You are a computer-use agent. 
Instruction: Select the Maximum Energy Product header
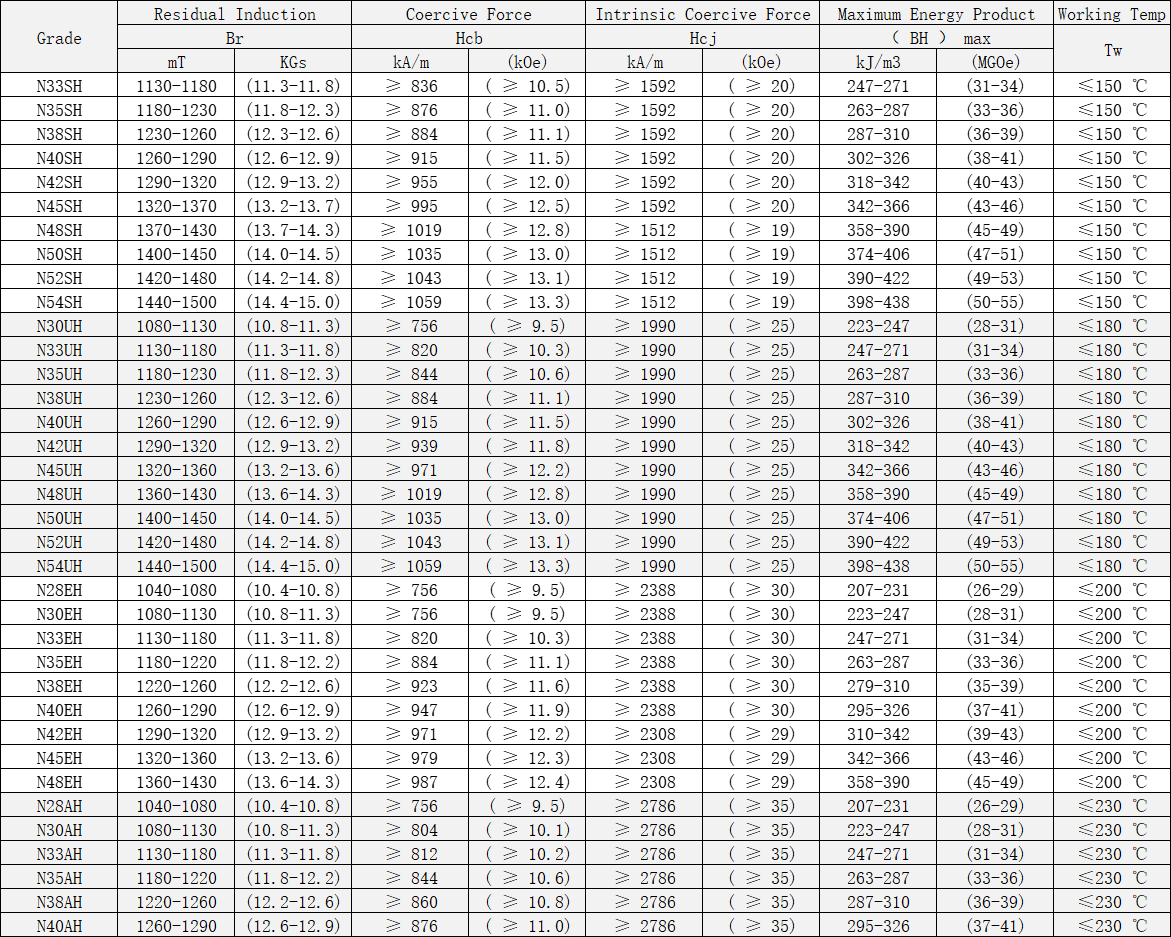(936, 14)
